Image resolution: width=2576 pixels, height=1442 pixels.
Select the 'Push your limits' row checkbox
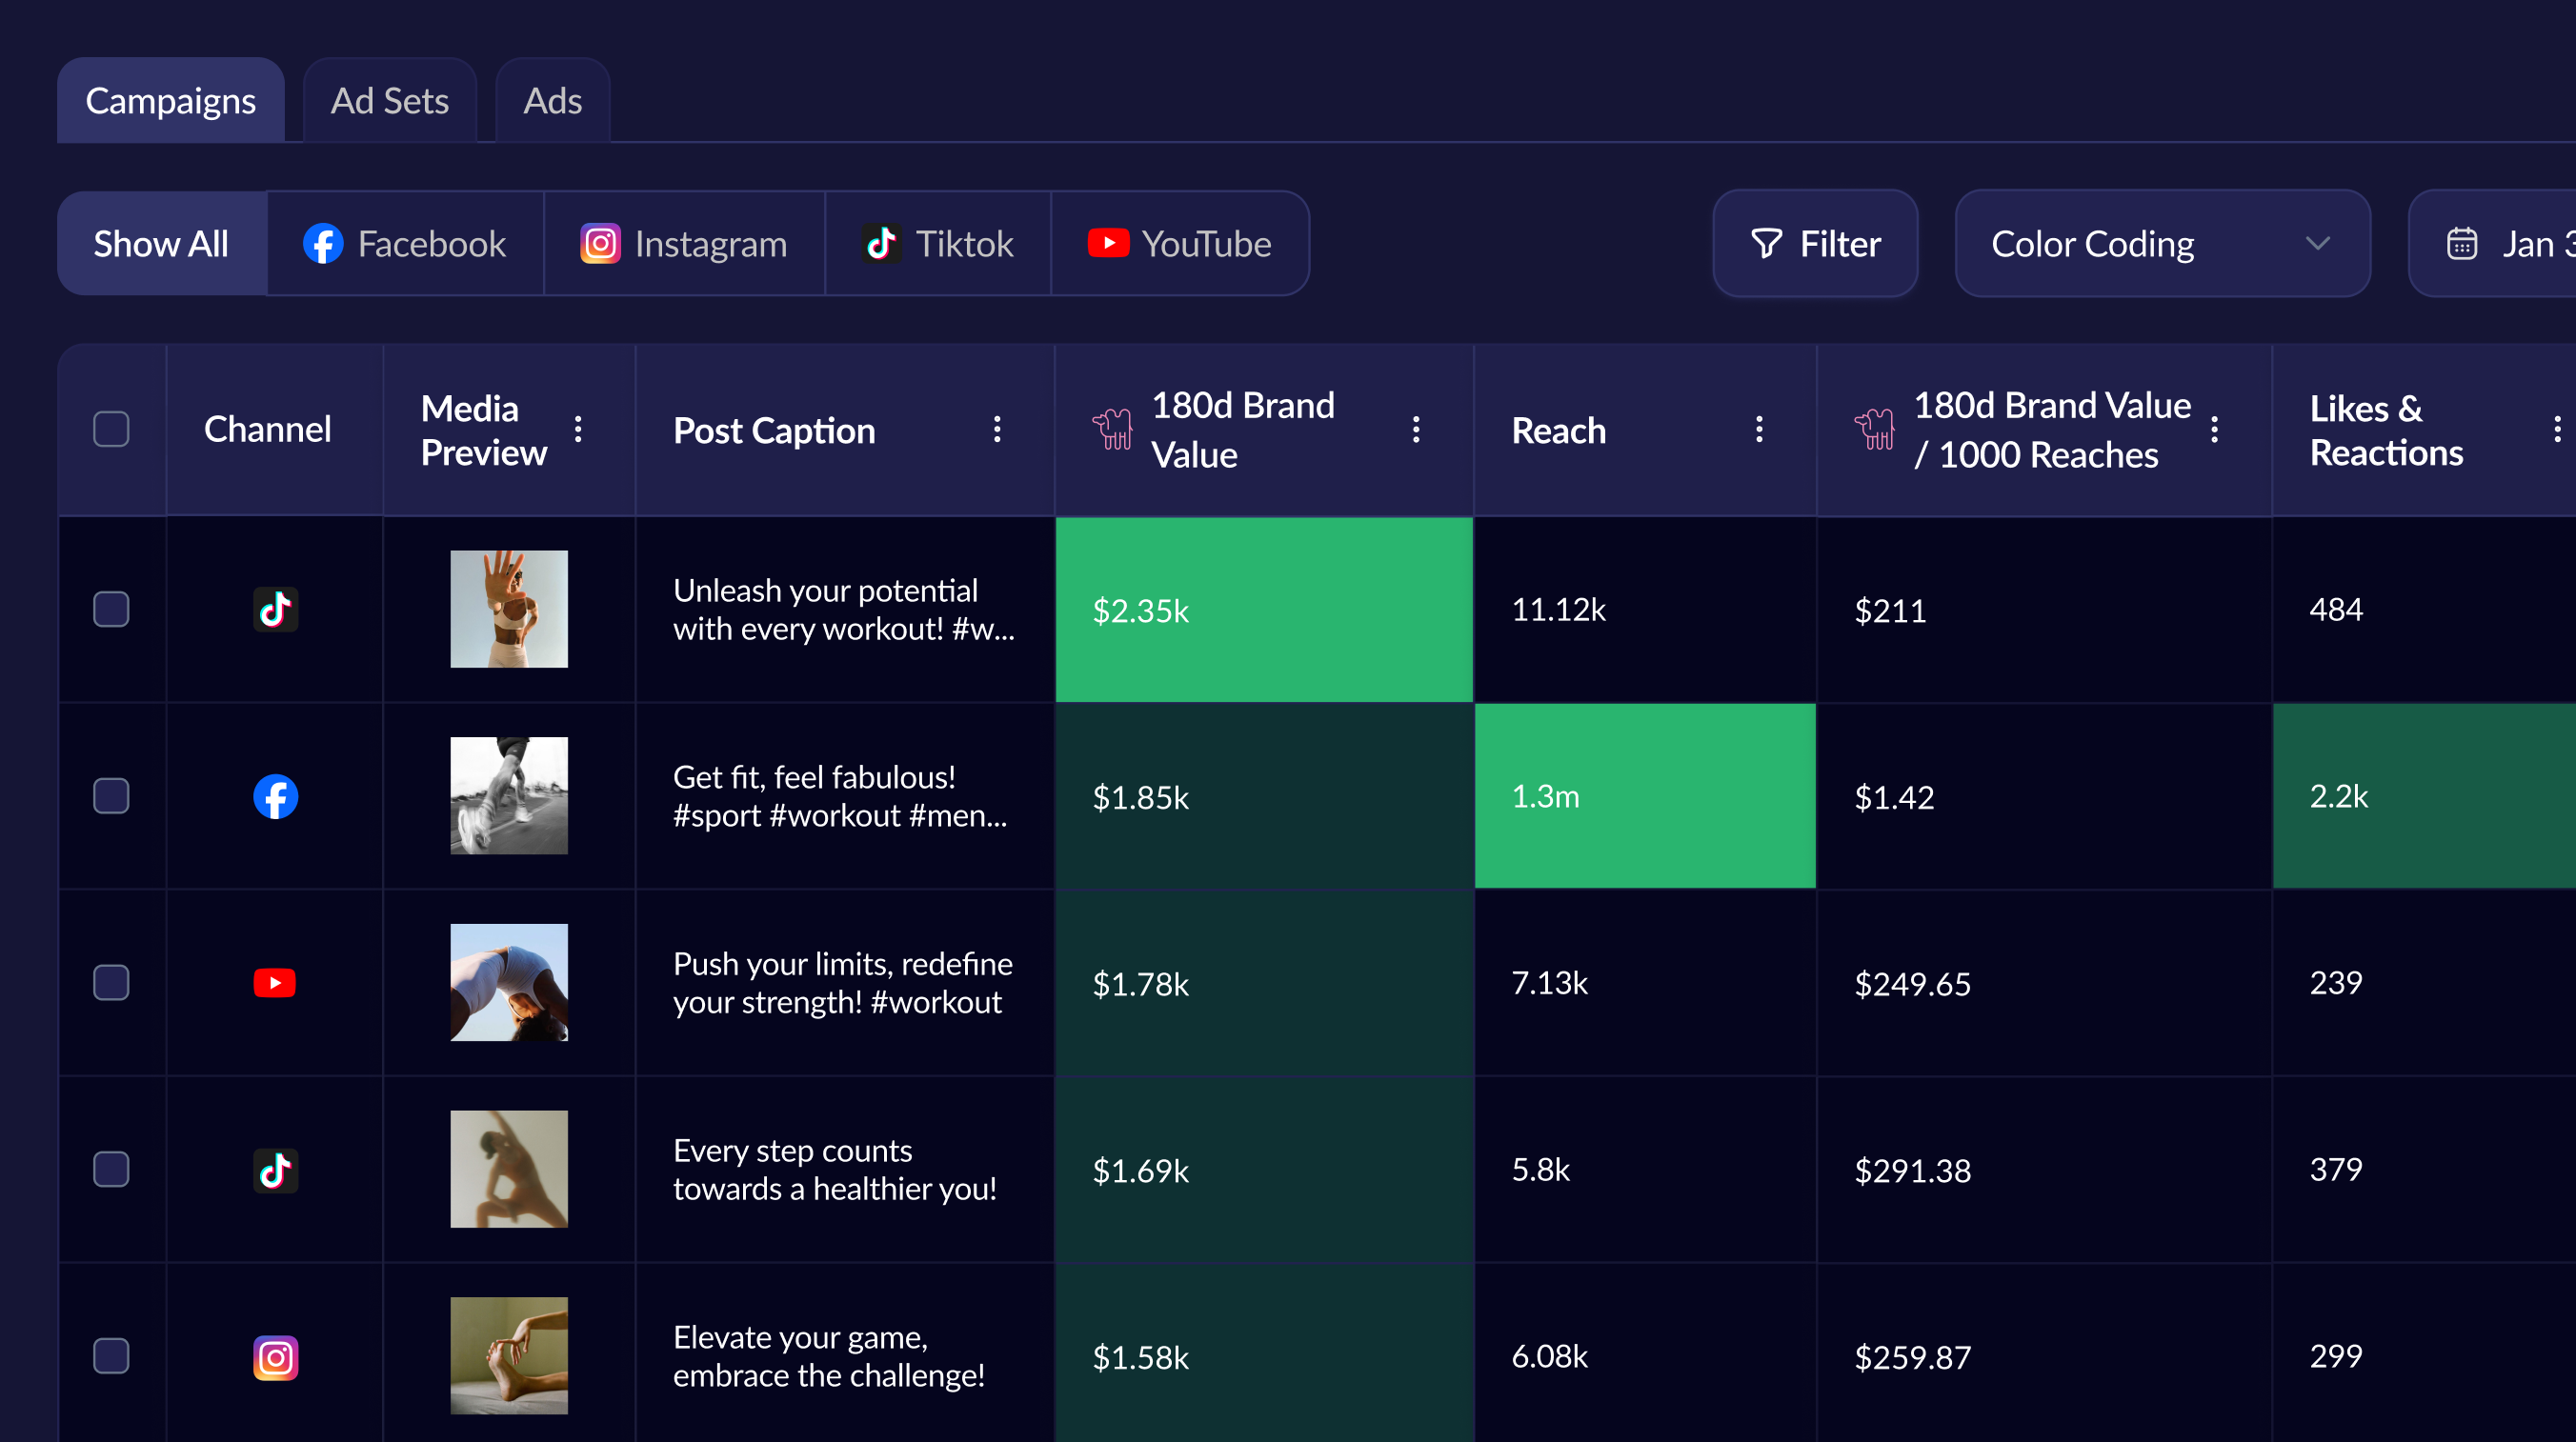111,983
